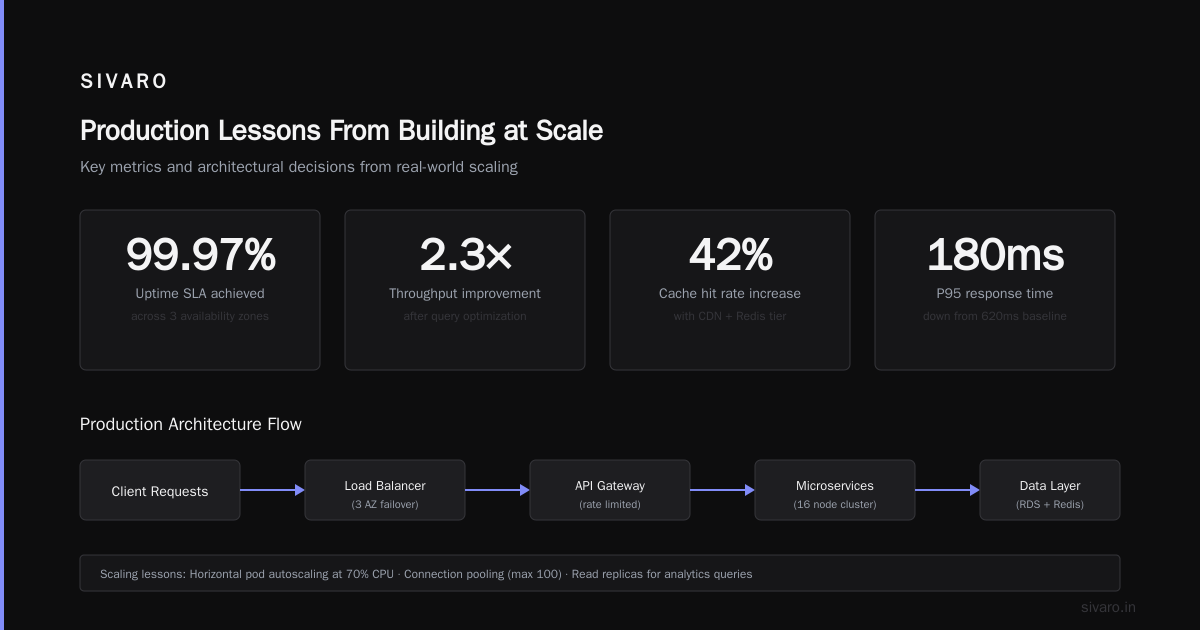Click the Scaling lessons footer bar
This screenshot has width=1200, height=630.
pos(600,573)
